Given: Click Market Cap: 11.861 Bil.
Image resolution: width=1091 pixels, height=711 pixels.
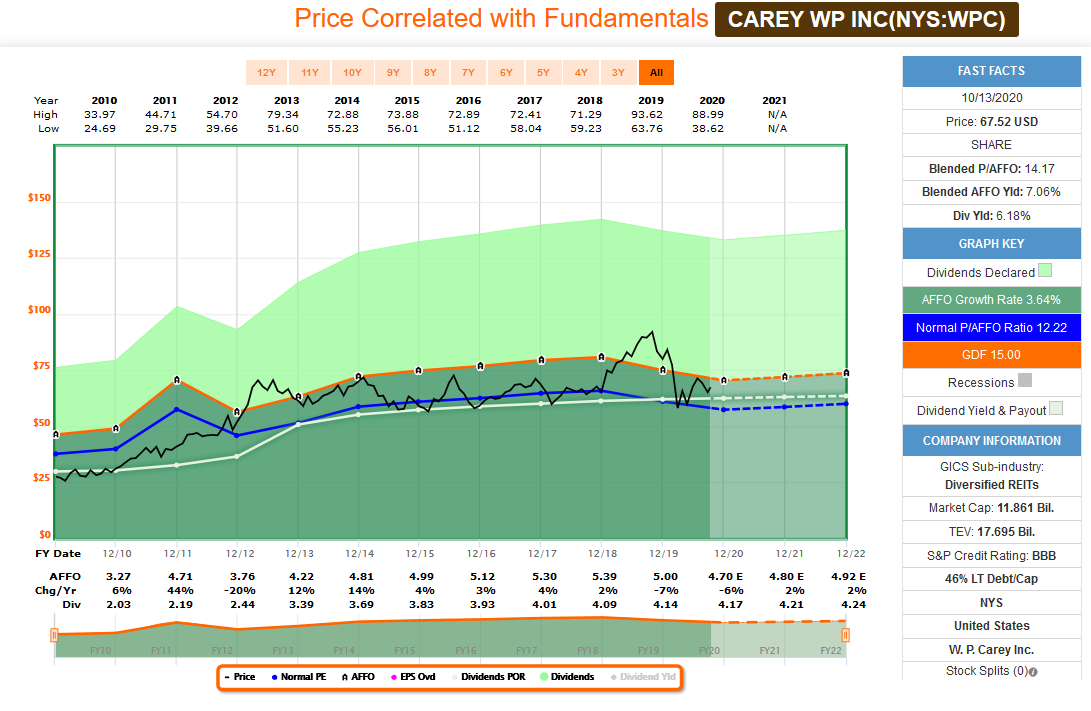Looking at the screenshot, I should coord(992,508).
